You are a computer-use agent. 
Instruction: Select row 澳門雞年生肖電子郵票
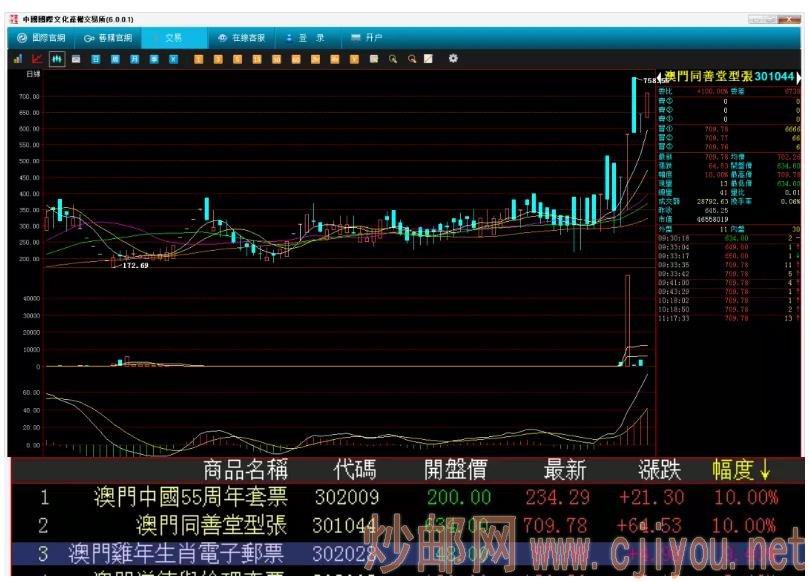(x=408, y=554)
